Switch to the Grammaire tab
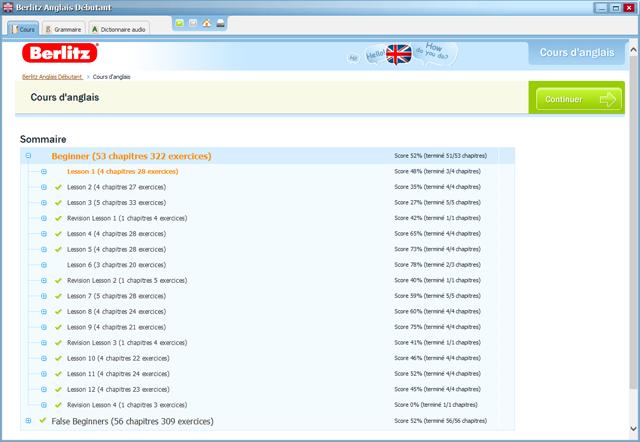Image resolution: width=640 pixels, height=442 pixels. pyautogui.click(x=64, y=29)
